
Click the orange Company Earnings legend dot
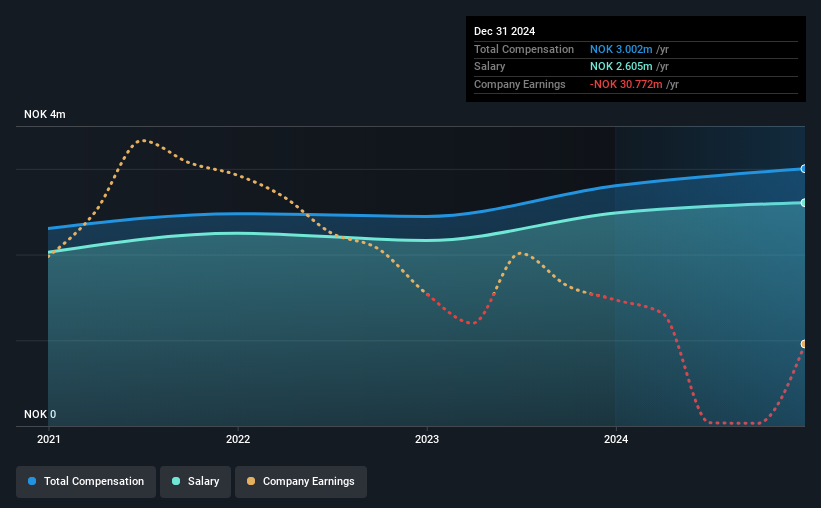pos(251,481)
